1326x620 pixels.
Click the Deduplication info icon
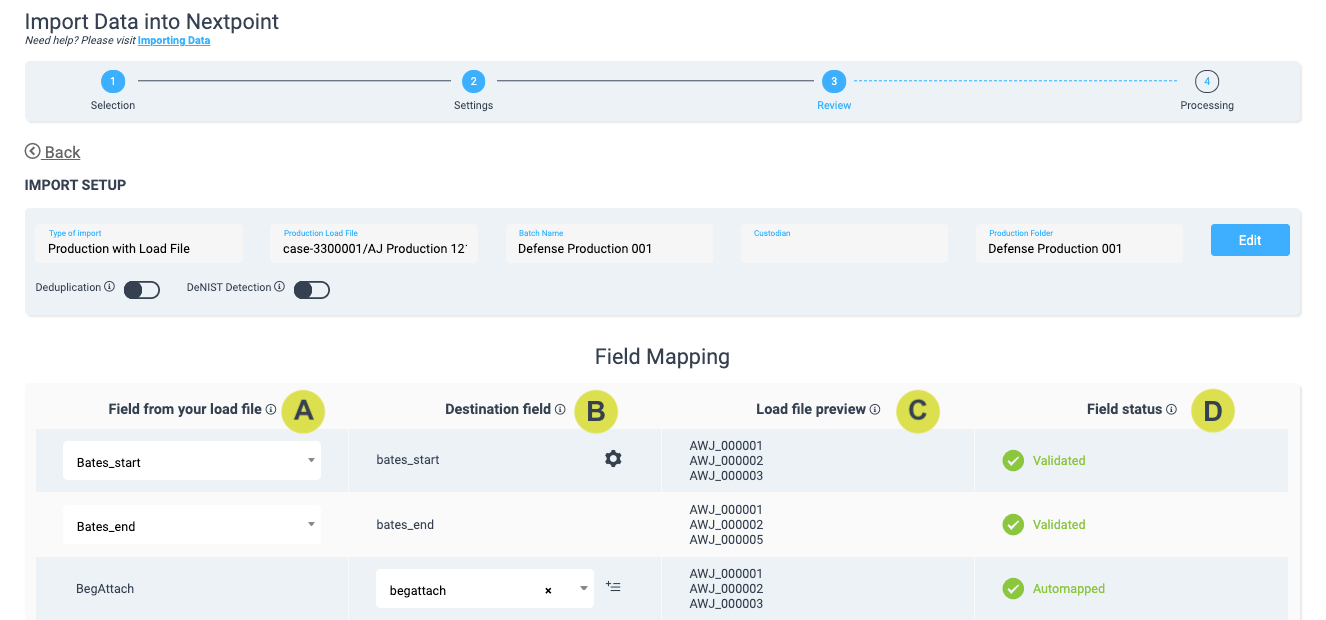pyautogui.click(x=110, y=287)
